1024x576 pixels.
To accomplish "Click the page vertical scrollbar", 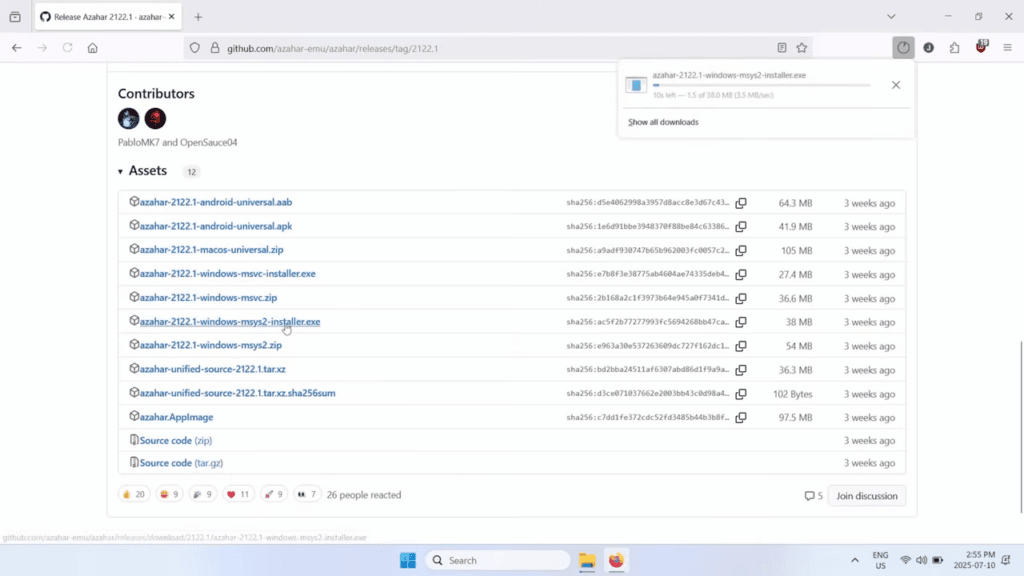I will point(1021,428).
